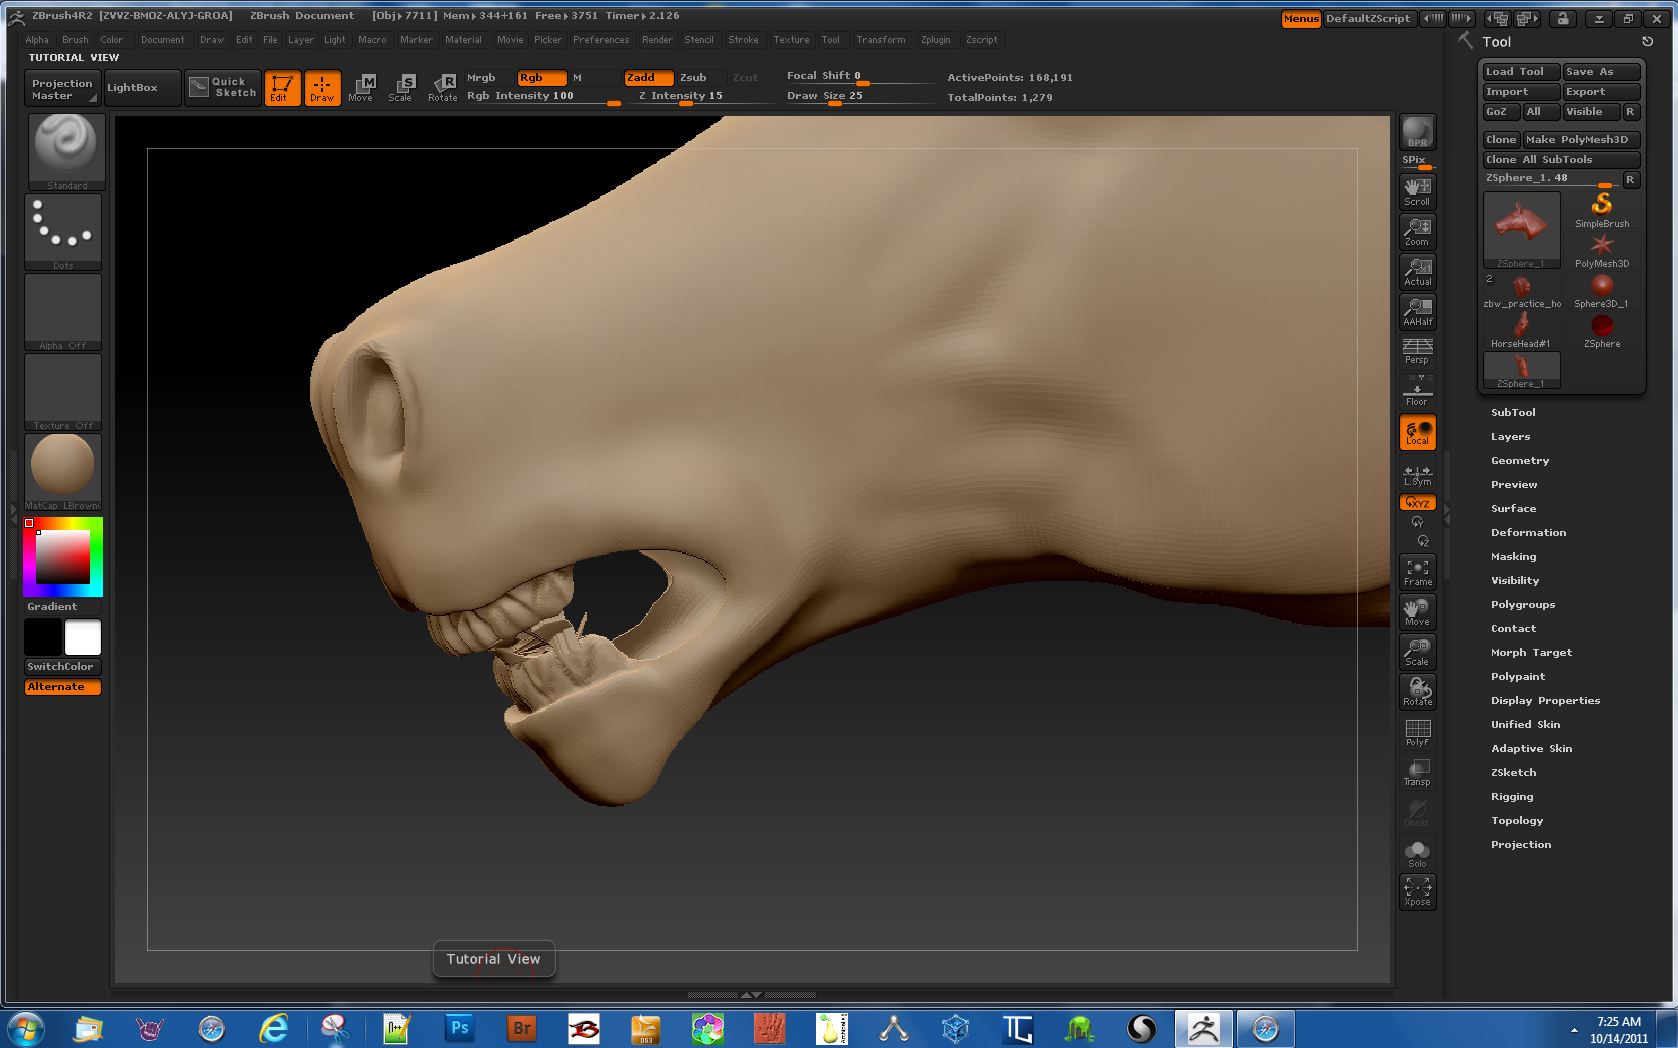Expand the Geometry section
1678x1048 pixels.
1519,460
